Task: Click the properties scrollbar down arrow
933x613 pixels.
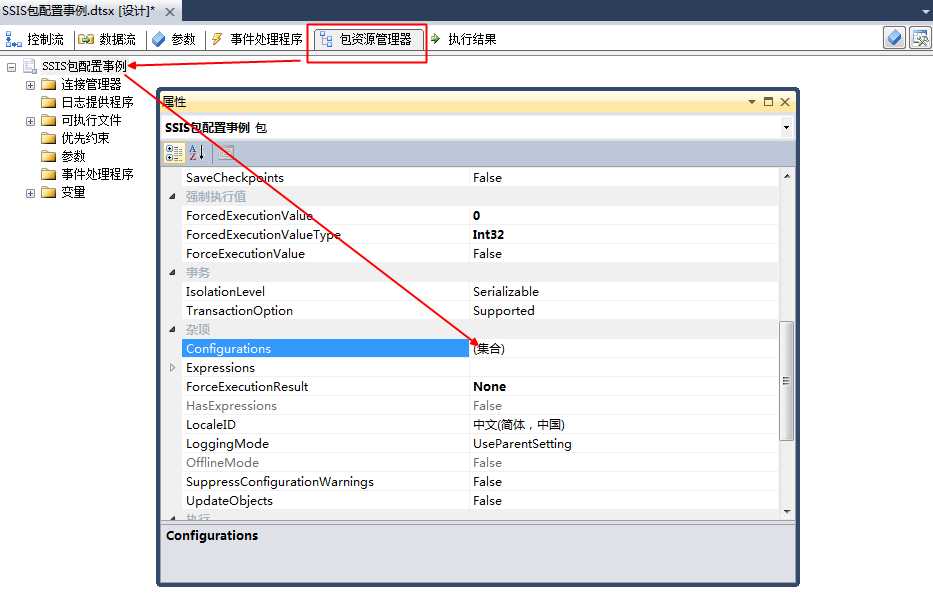Action: pyautogui.click(x=787, y=511)
